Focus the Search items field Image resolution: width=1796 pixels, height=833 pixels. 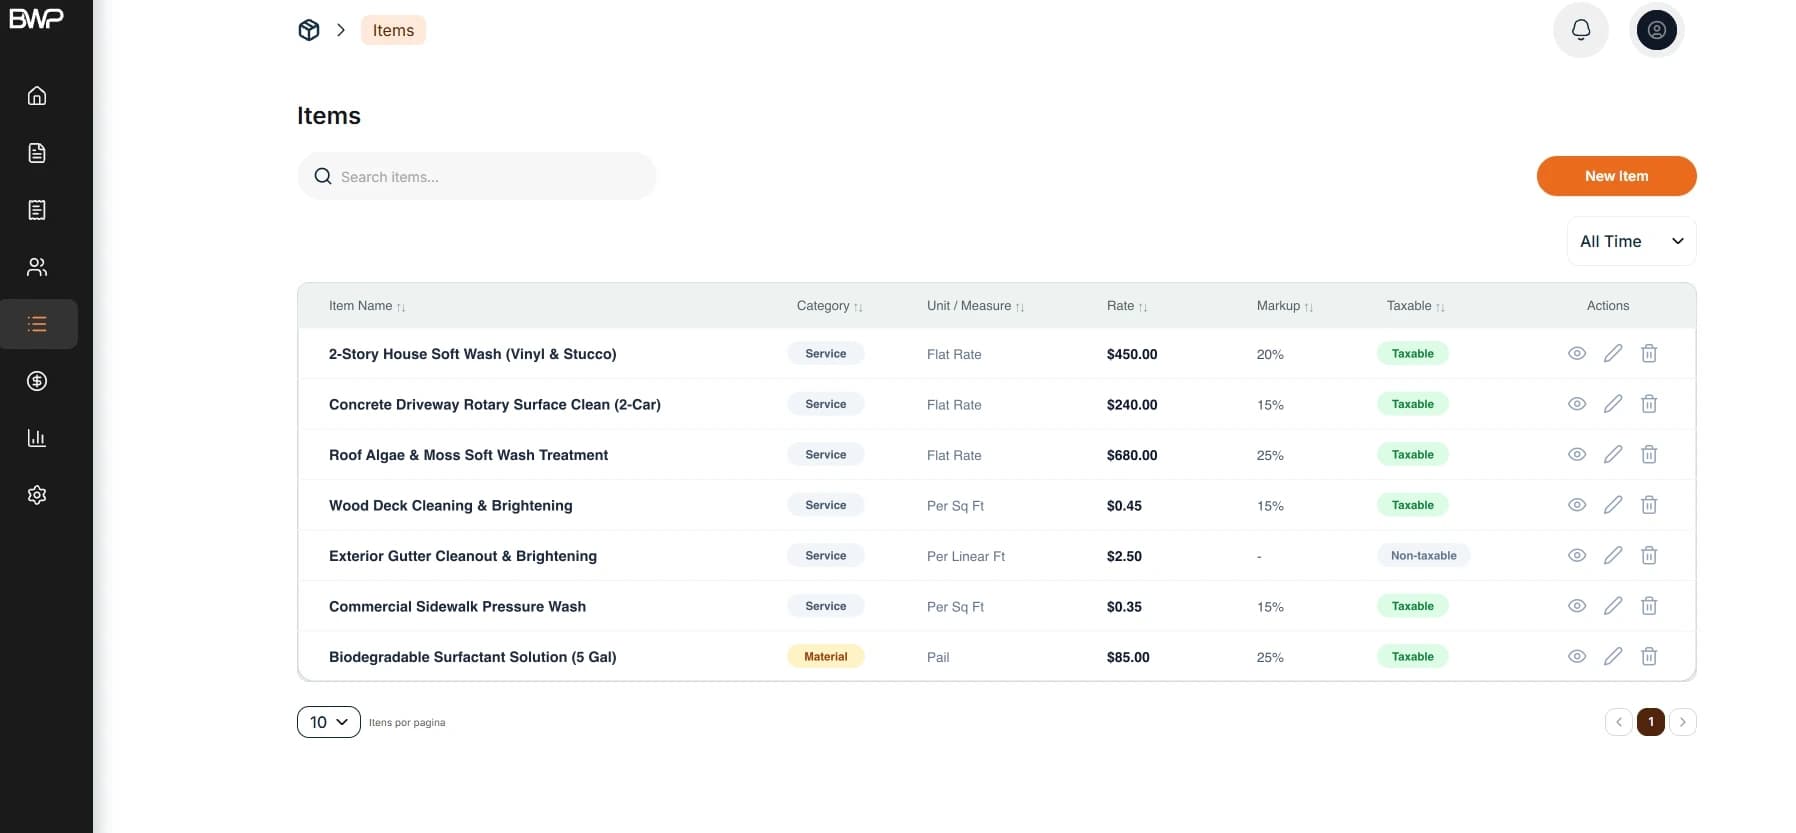point(477,176)
